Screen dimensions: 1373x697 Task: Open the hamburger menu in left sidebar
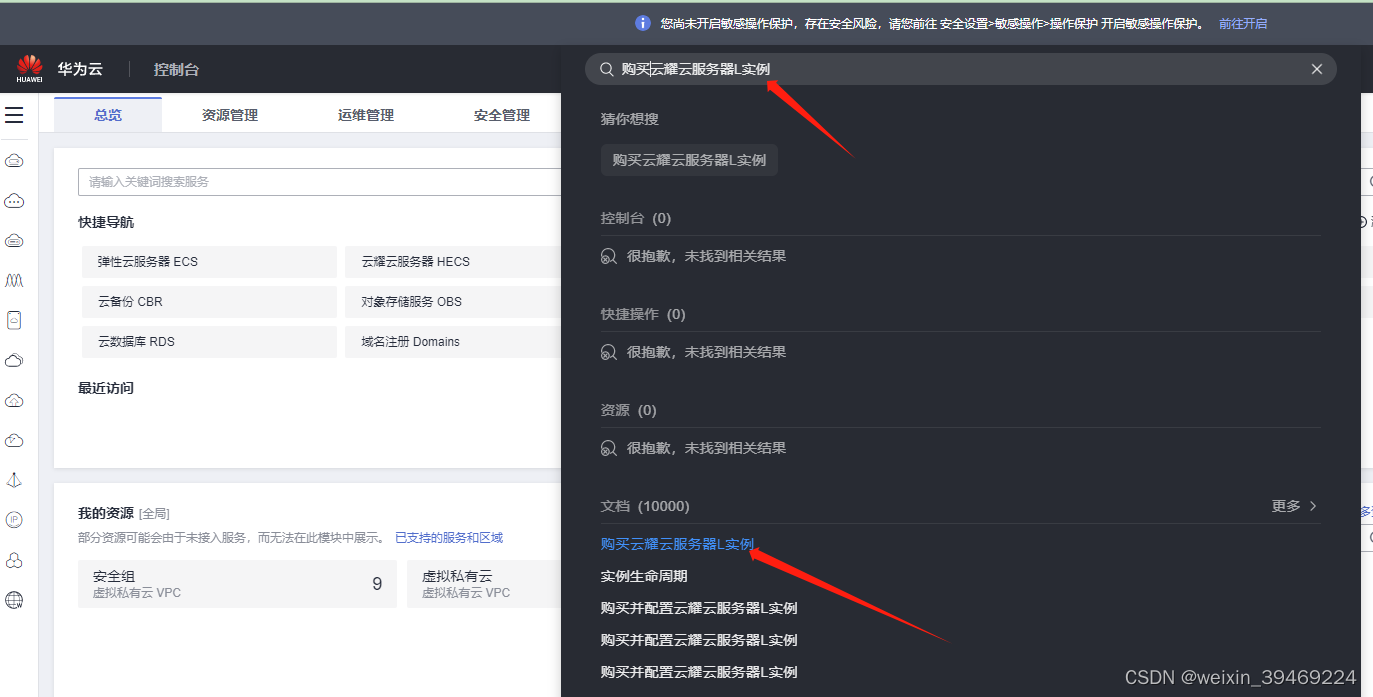(x=14, y=115)
